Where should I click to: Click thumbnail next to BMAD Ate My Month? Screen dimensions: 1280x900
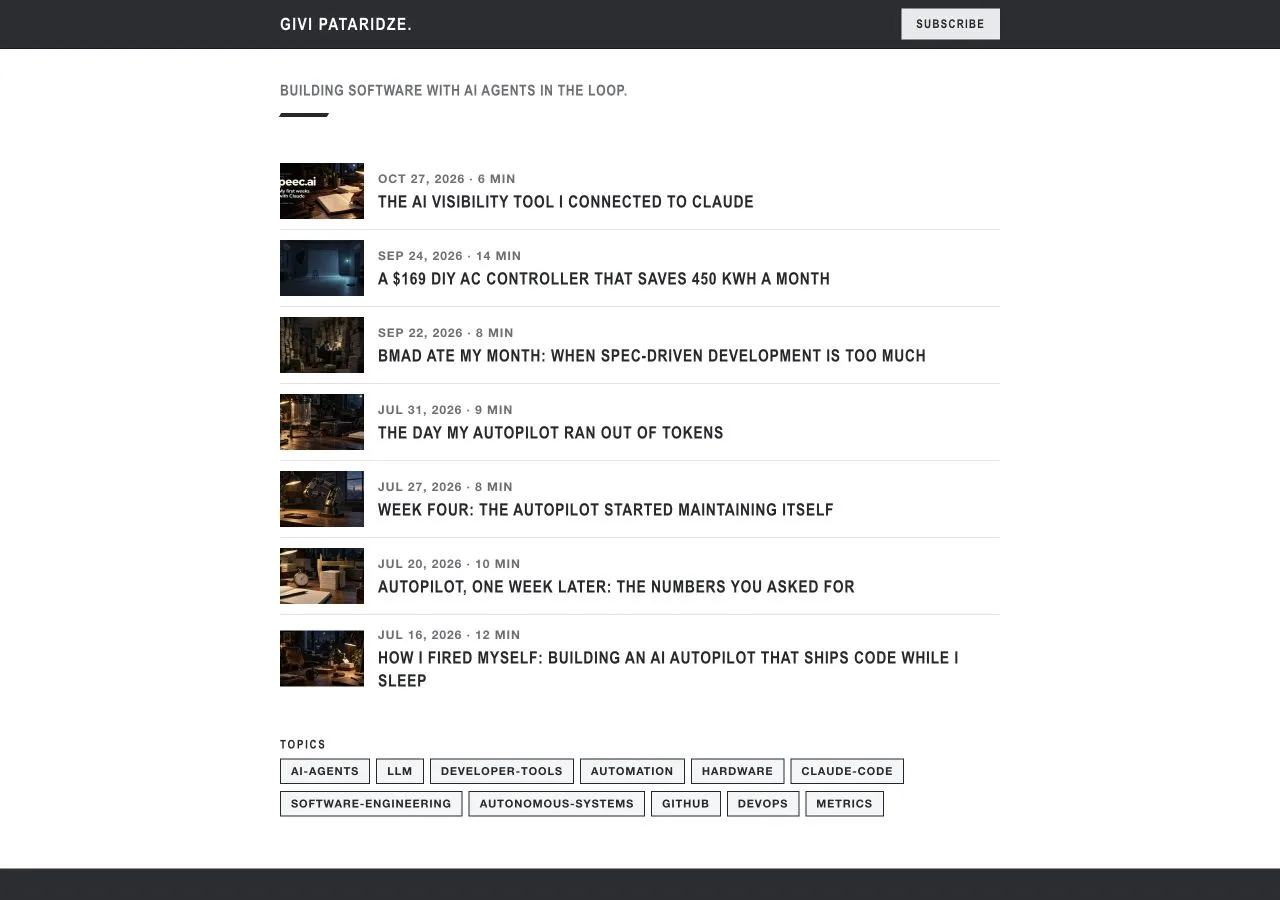(322, 345)
